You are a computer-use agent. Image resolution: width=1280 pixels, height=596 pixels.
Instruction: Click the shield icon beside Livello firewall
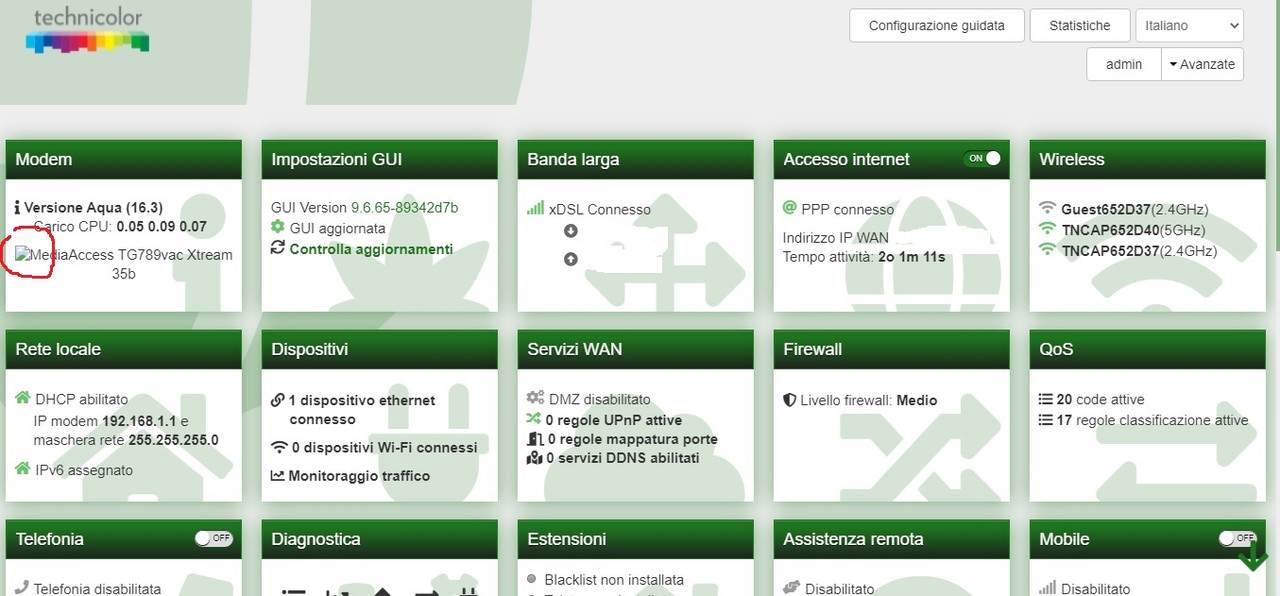pos(790,400)
